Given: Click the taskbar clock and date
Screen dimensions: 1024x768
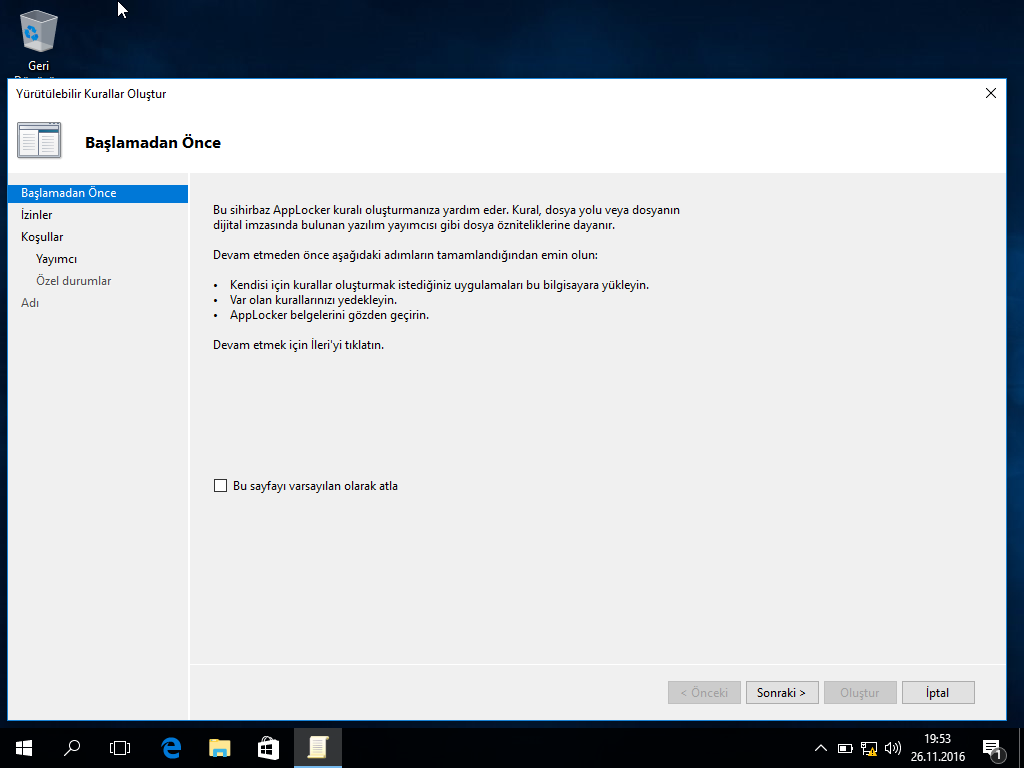Looking at the screenshot, I should point(937,747).
